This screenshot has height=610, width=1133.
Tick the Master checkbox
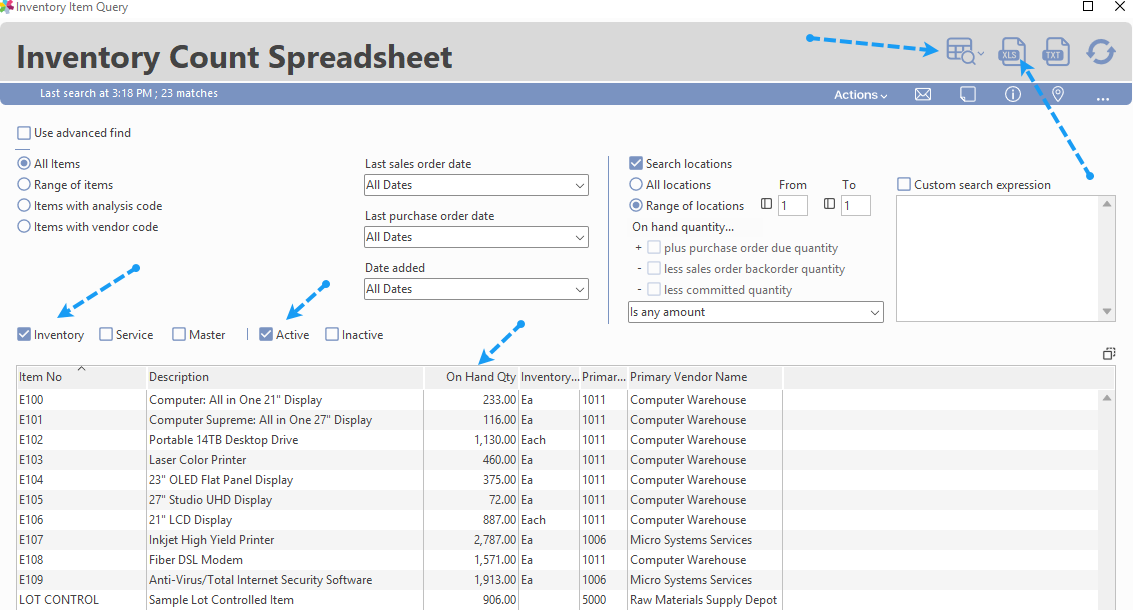point(179,335)
